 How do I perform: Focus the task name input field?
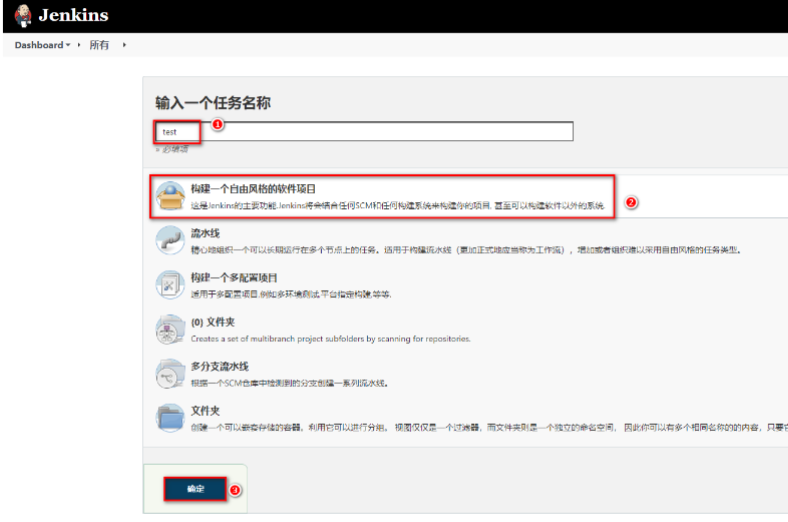point(364,132)
